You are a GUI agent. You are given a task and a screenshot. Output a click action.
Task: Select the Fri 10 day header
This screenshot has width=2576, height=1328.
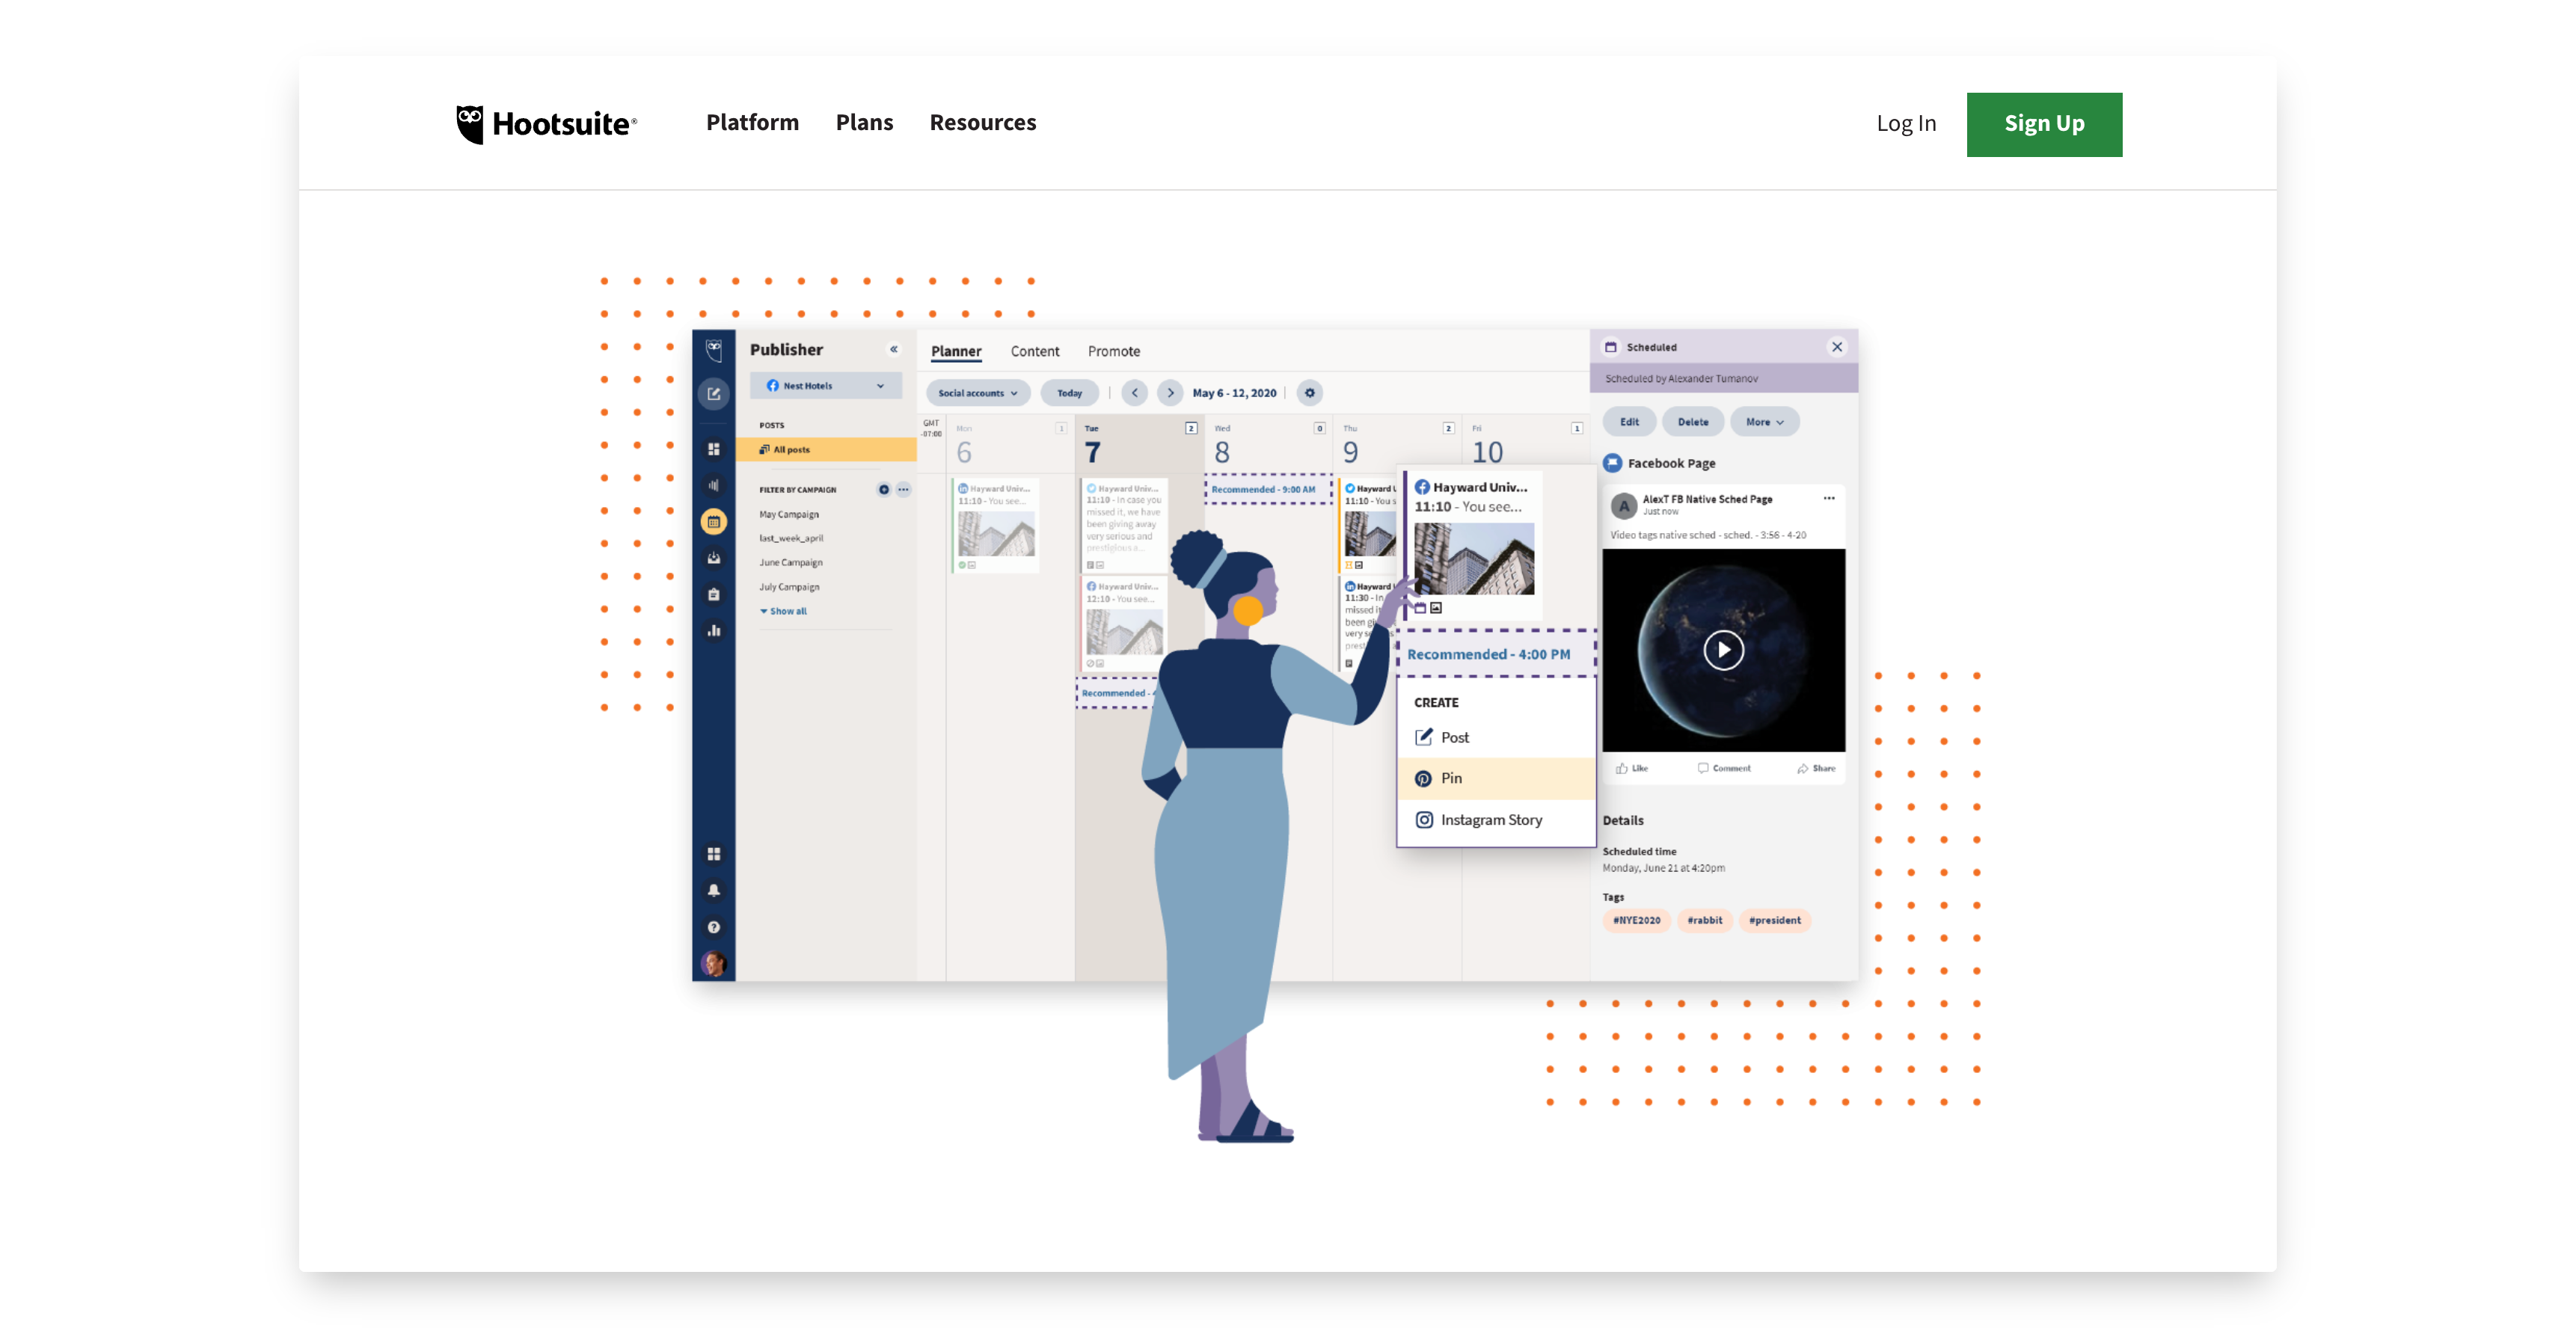pos(1525,444)
